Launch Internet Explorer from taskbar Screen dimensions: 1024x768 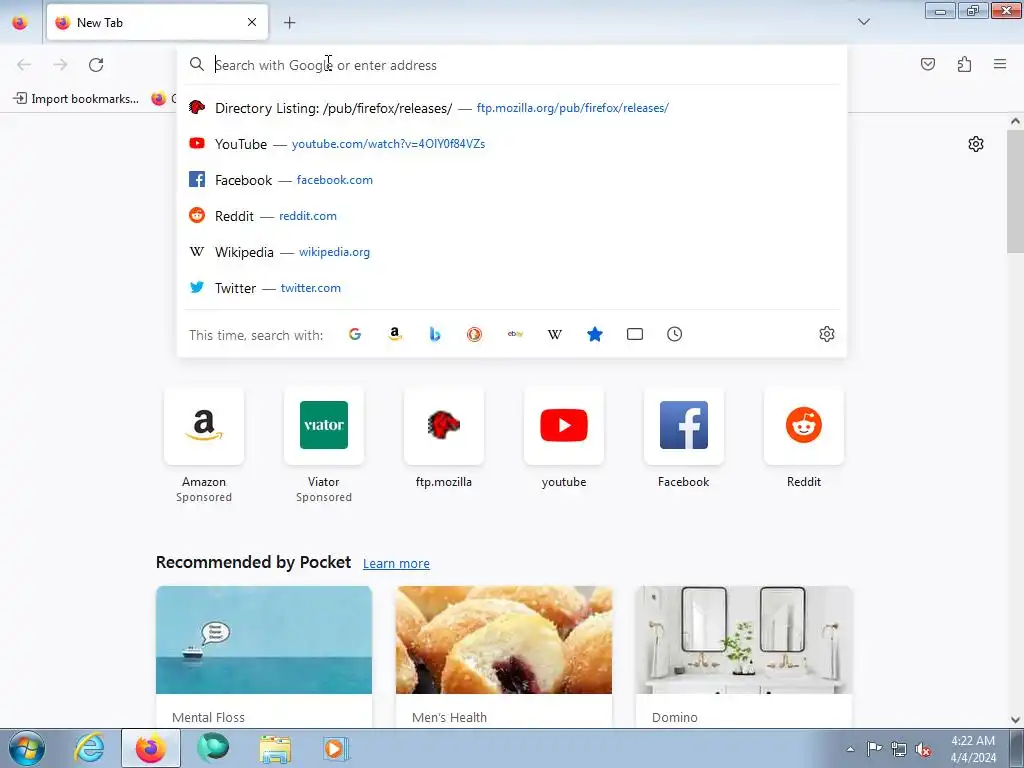(89, 748)
